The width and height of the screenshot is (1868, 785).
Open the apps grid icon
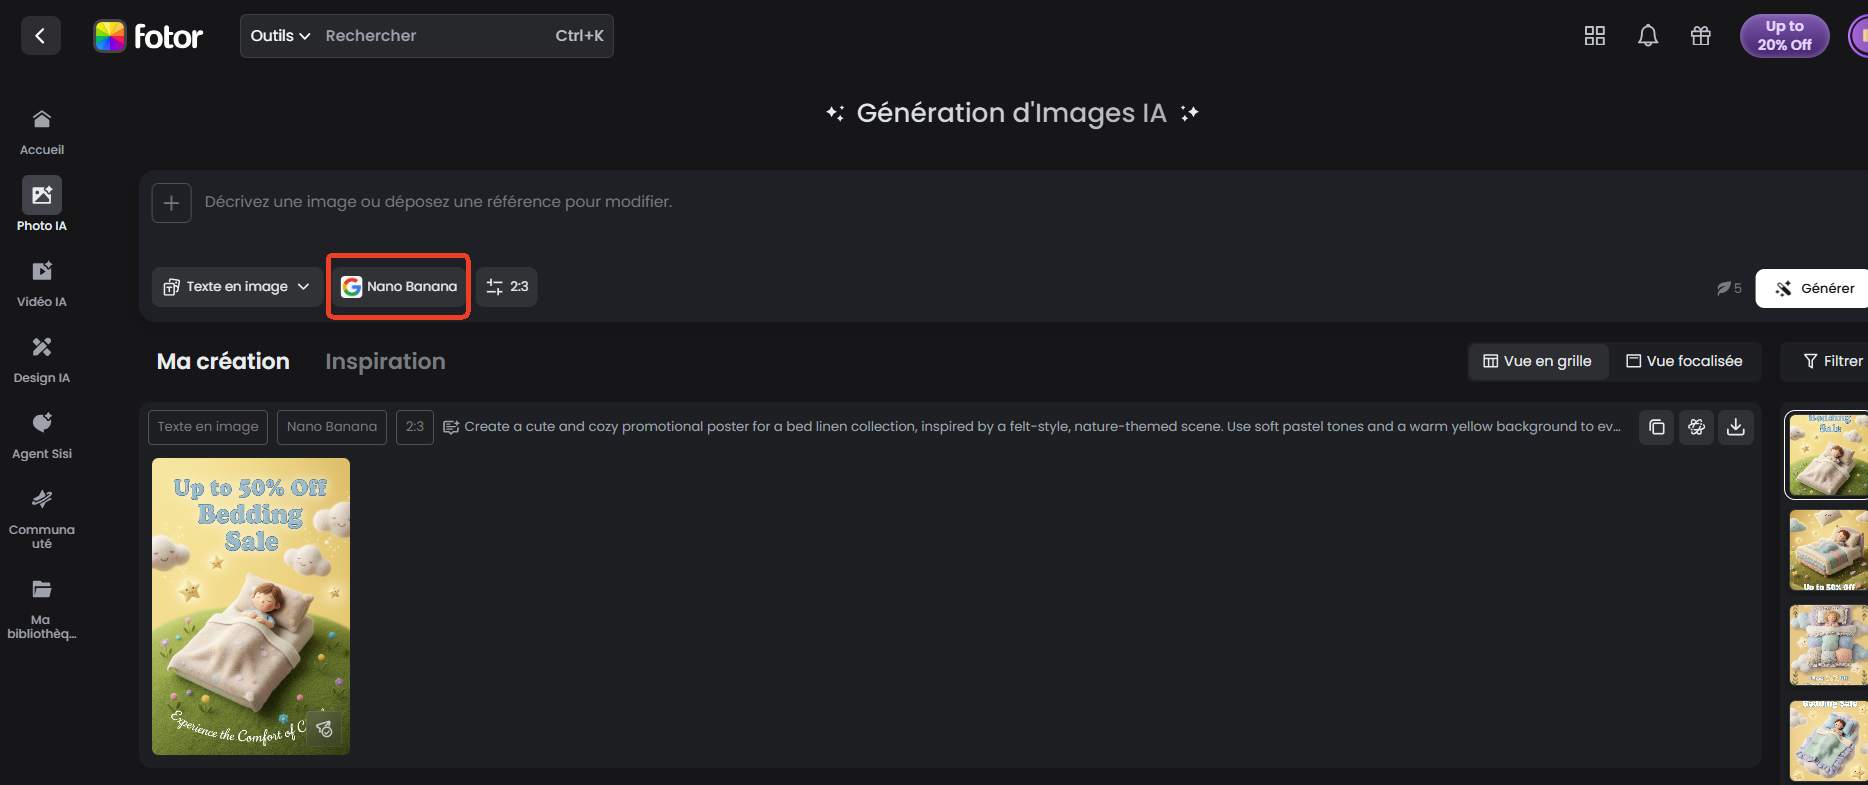tap(1595, 36)
